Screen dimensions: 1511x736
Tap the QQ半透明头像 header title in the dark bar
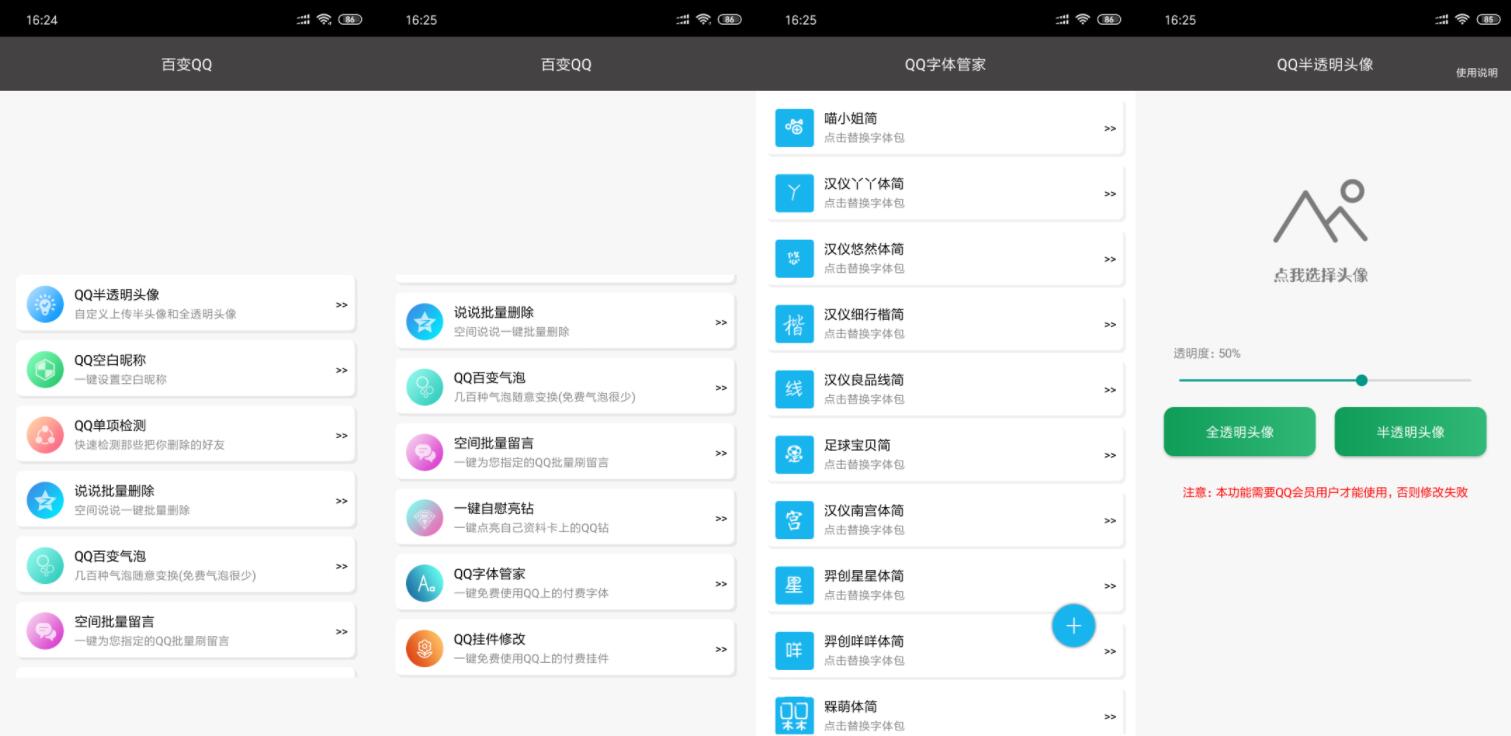pyautogui.click(x=1324, y=64)
